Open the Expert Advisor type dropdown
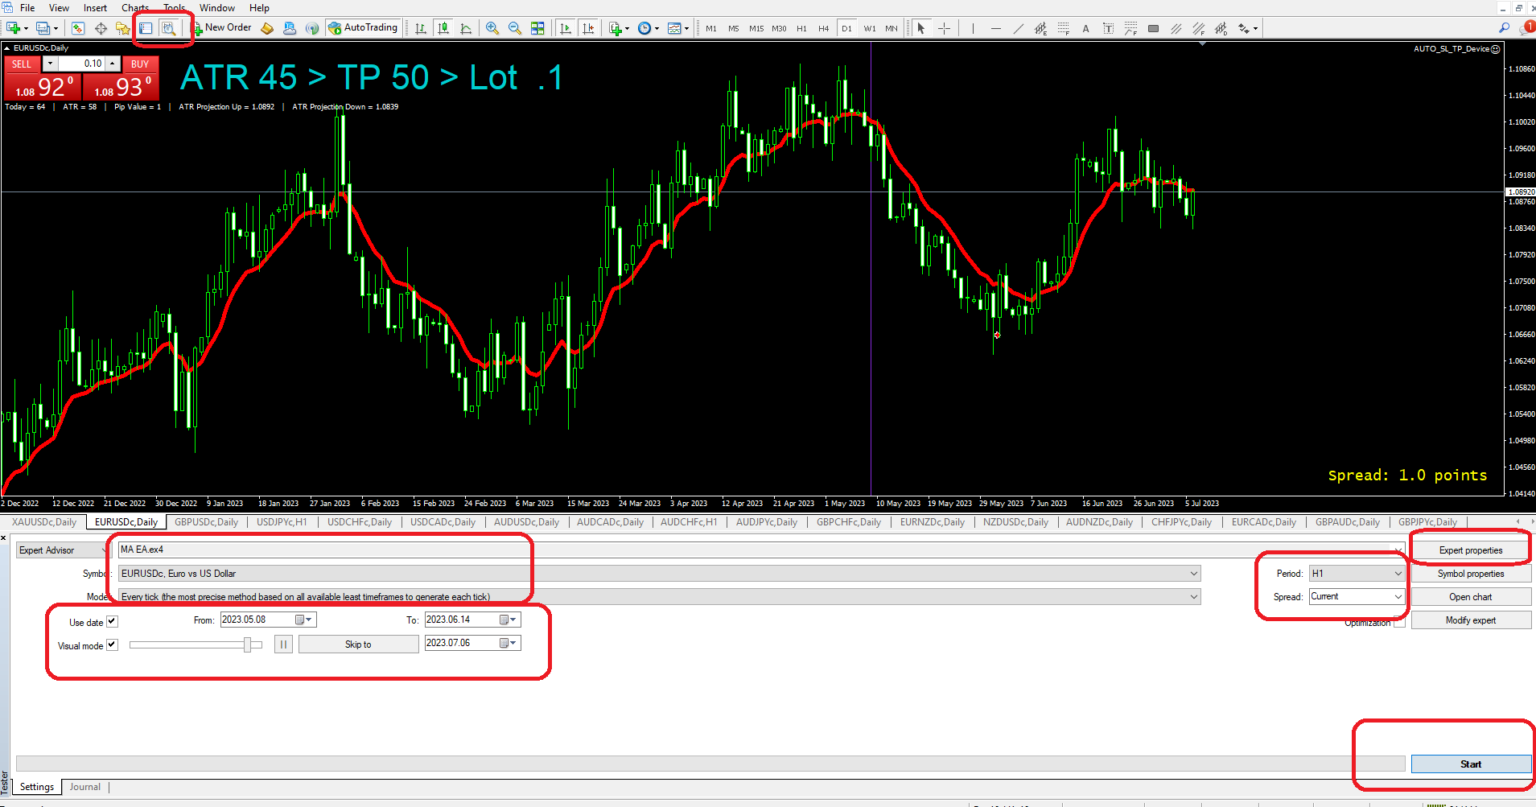 tap(63, 550)
